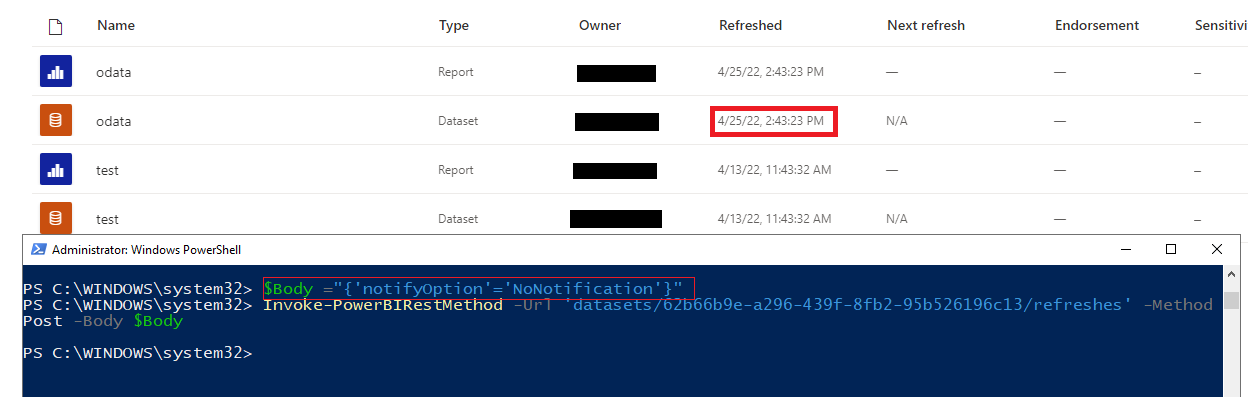Click N/A next refresh for odata dataset
Screen dimensions: 1248x397
click(896, 121)
